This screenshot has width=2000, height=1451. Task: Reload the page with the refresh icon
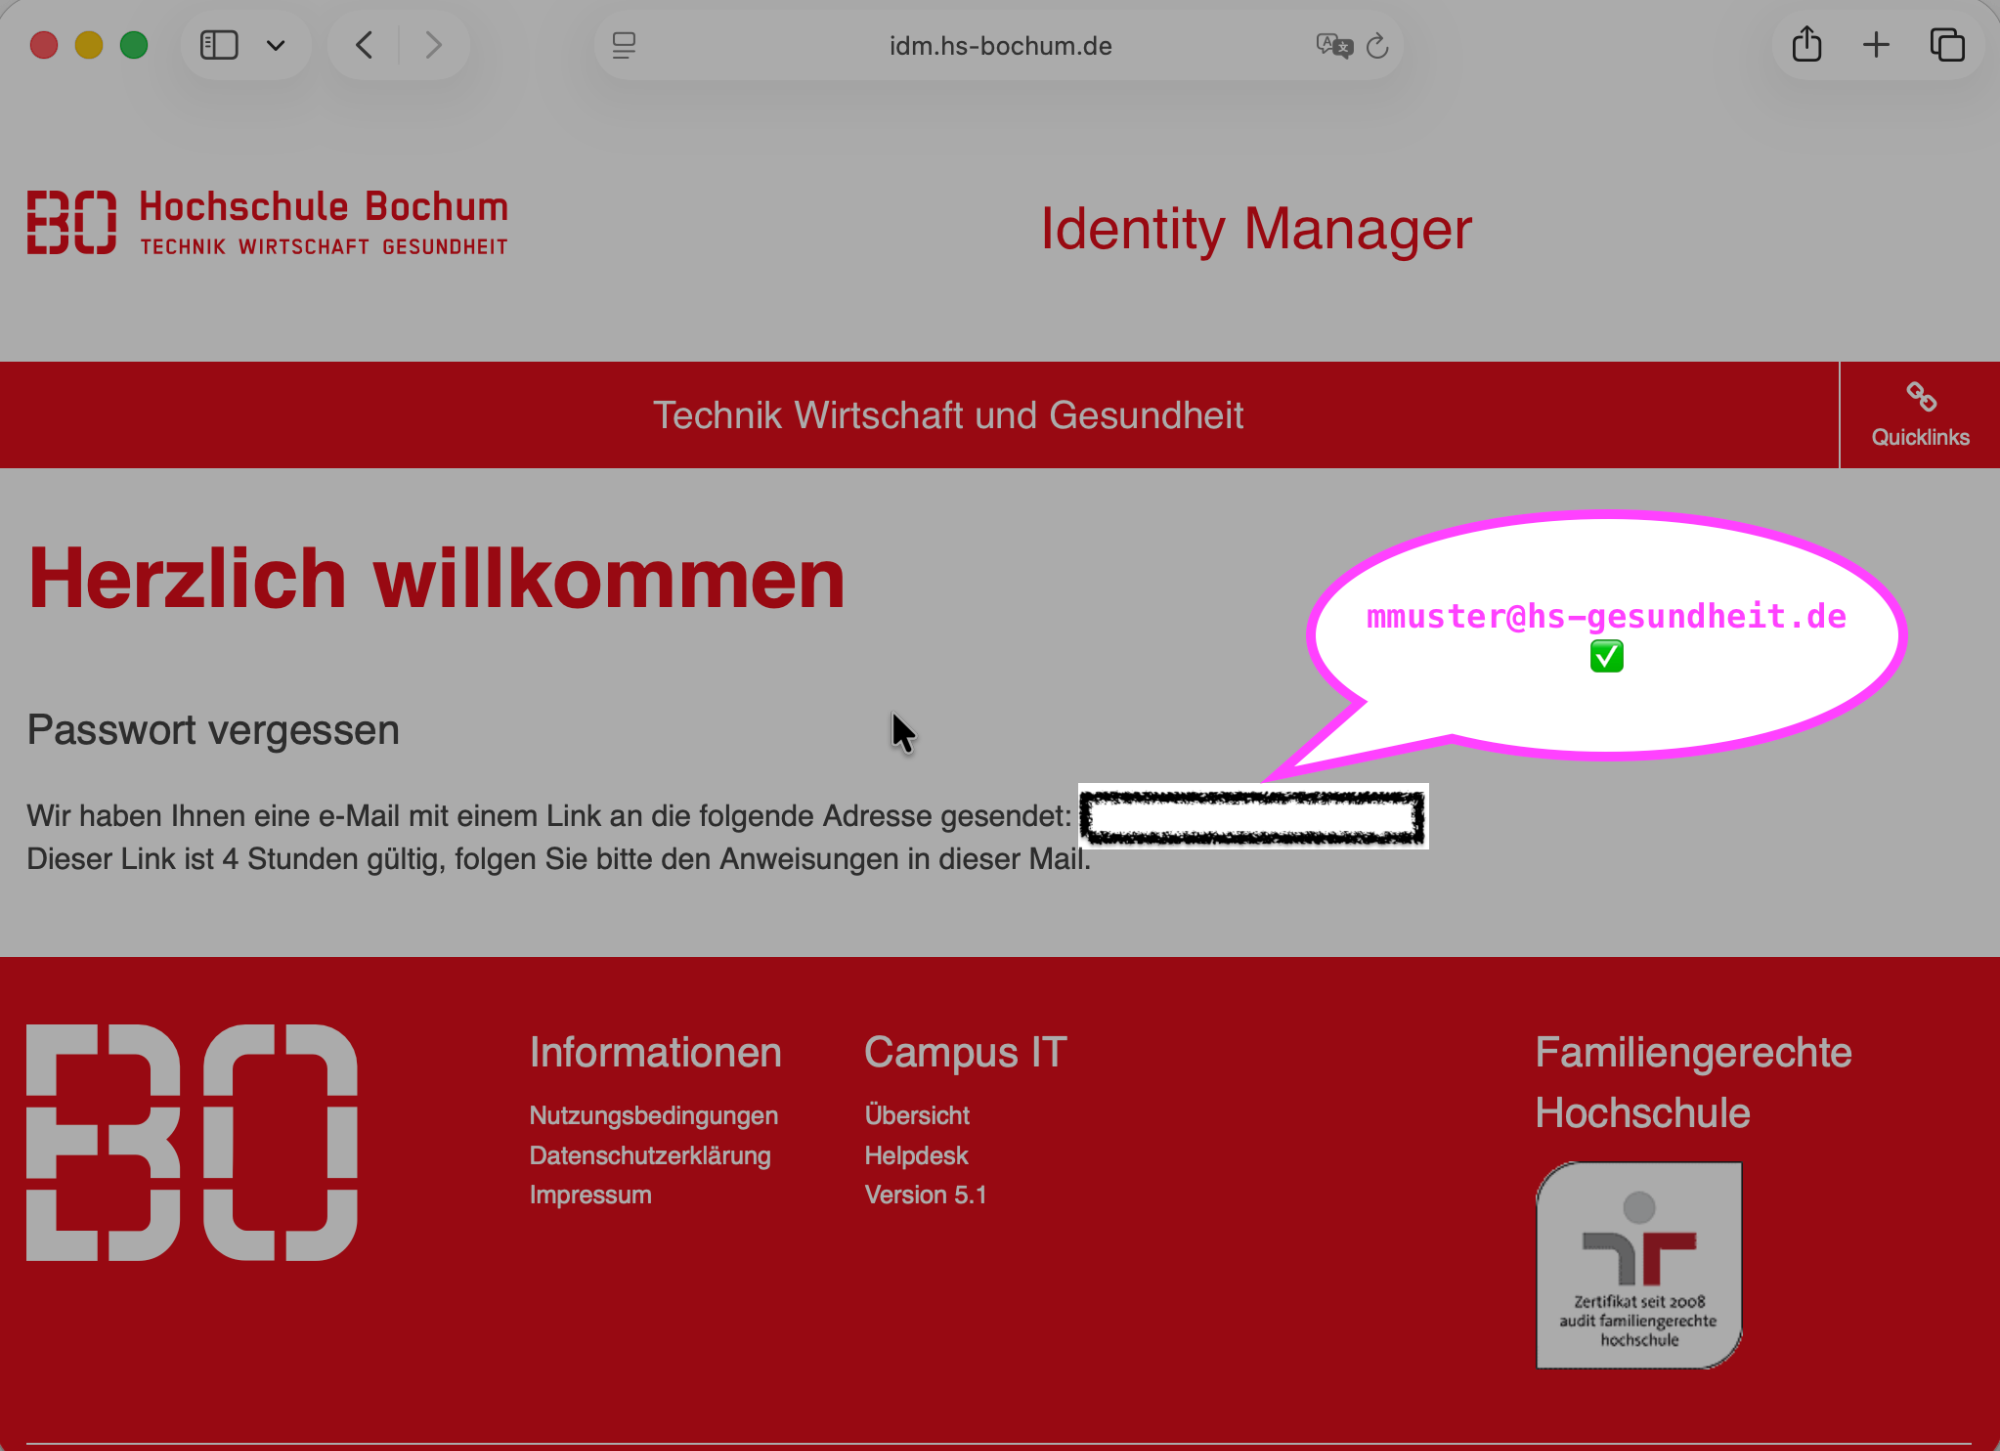point(1377,45)
